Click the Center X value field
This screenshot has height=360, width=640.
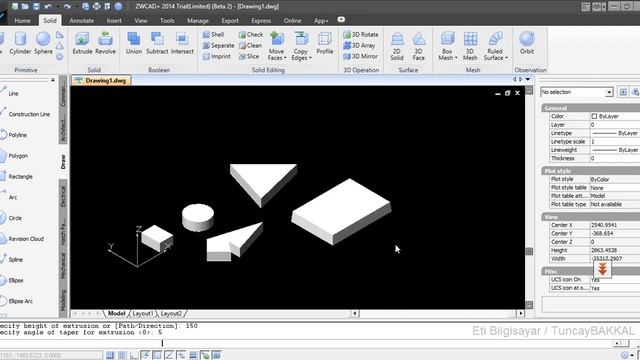(615, 225)
